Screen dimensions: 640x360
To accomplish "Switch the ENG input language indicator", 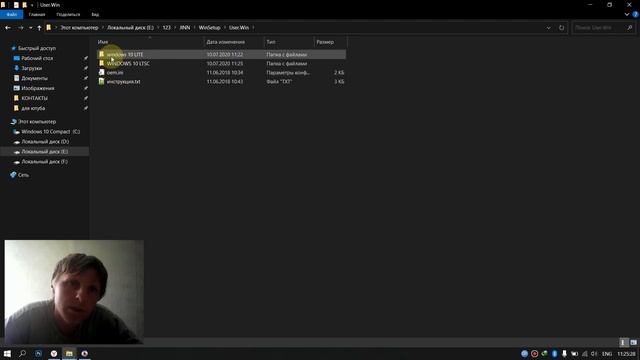I will click(x=607, y=353).
